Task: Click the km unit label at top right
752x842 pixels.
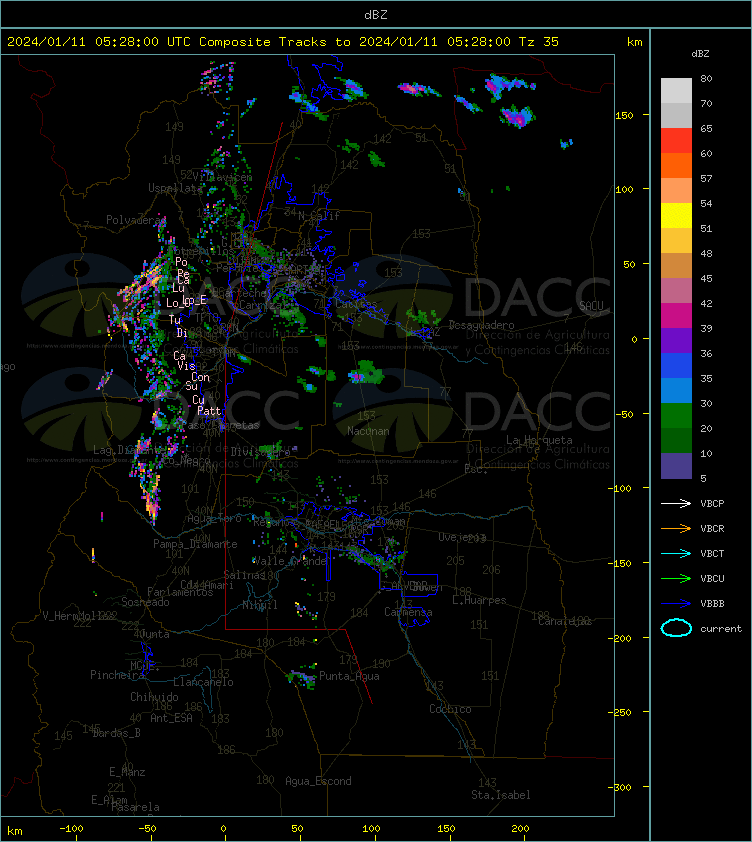Action: tap(634, 42)
